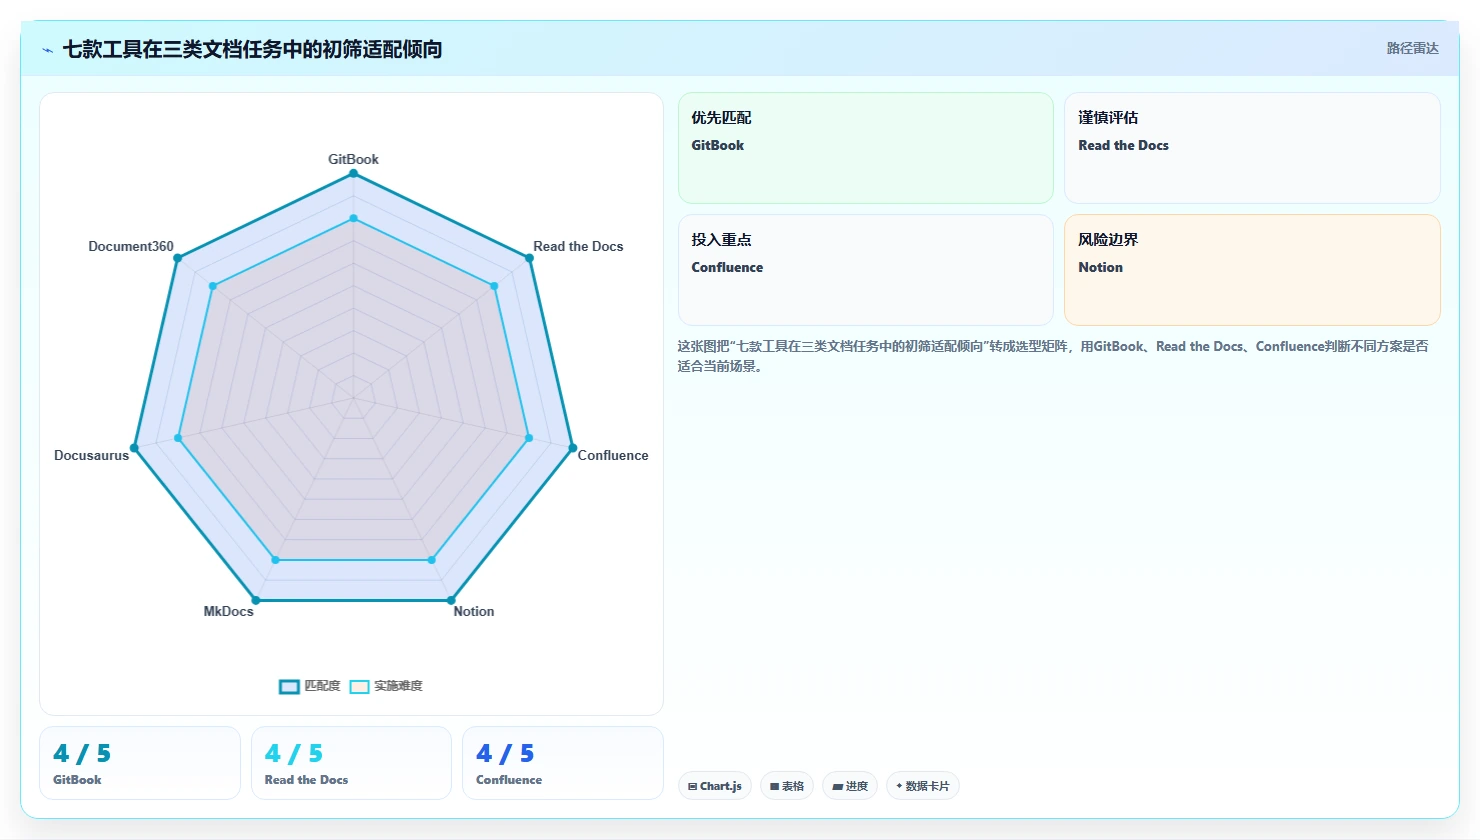Click the outer data point at Notion

pyautogui.click(x=451, y=600)
